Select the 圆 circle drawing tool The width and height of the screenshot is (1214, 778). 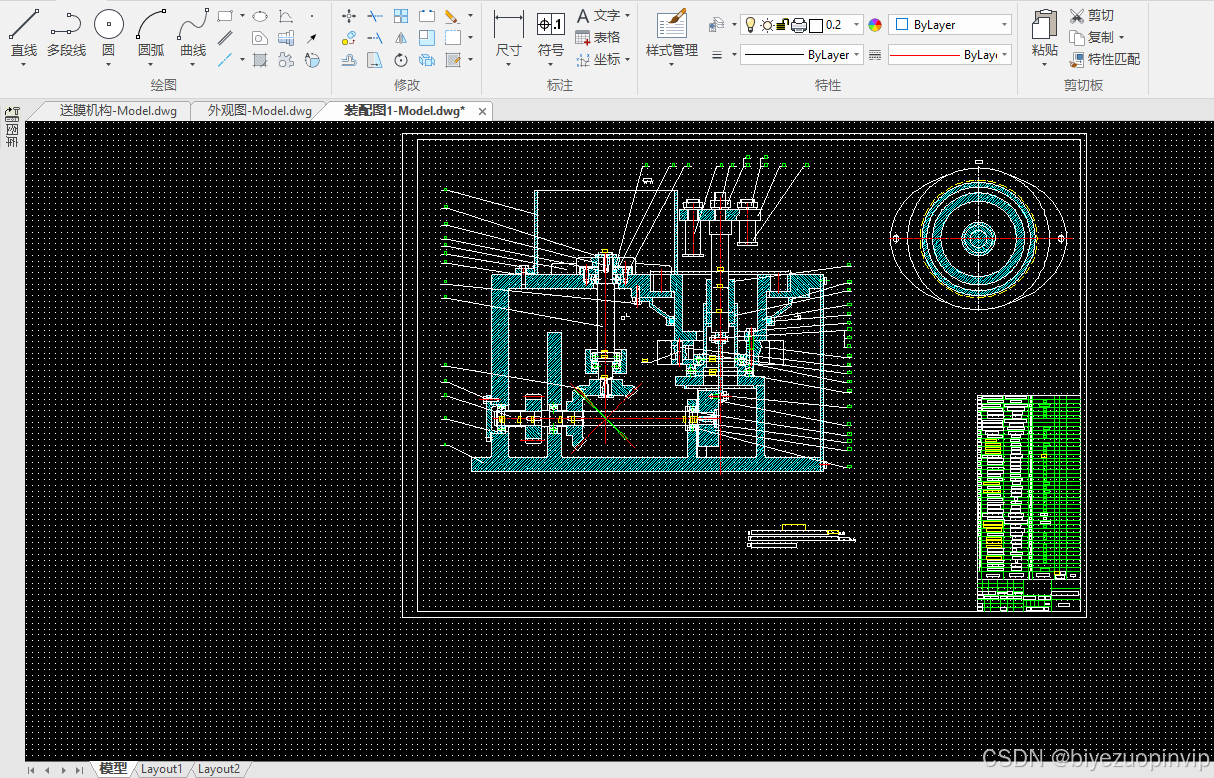(x=108, y=33)
